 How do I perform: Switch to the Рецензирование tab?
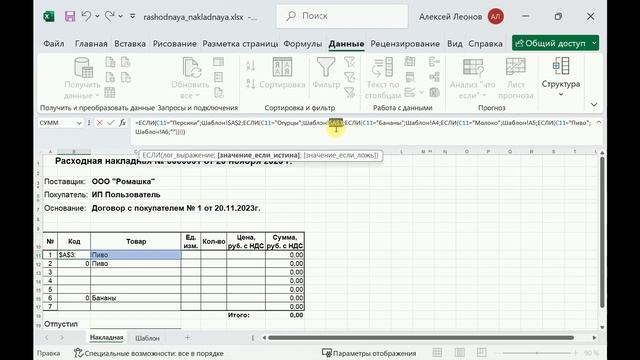click(x=405, y=43)
